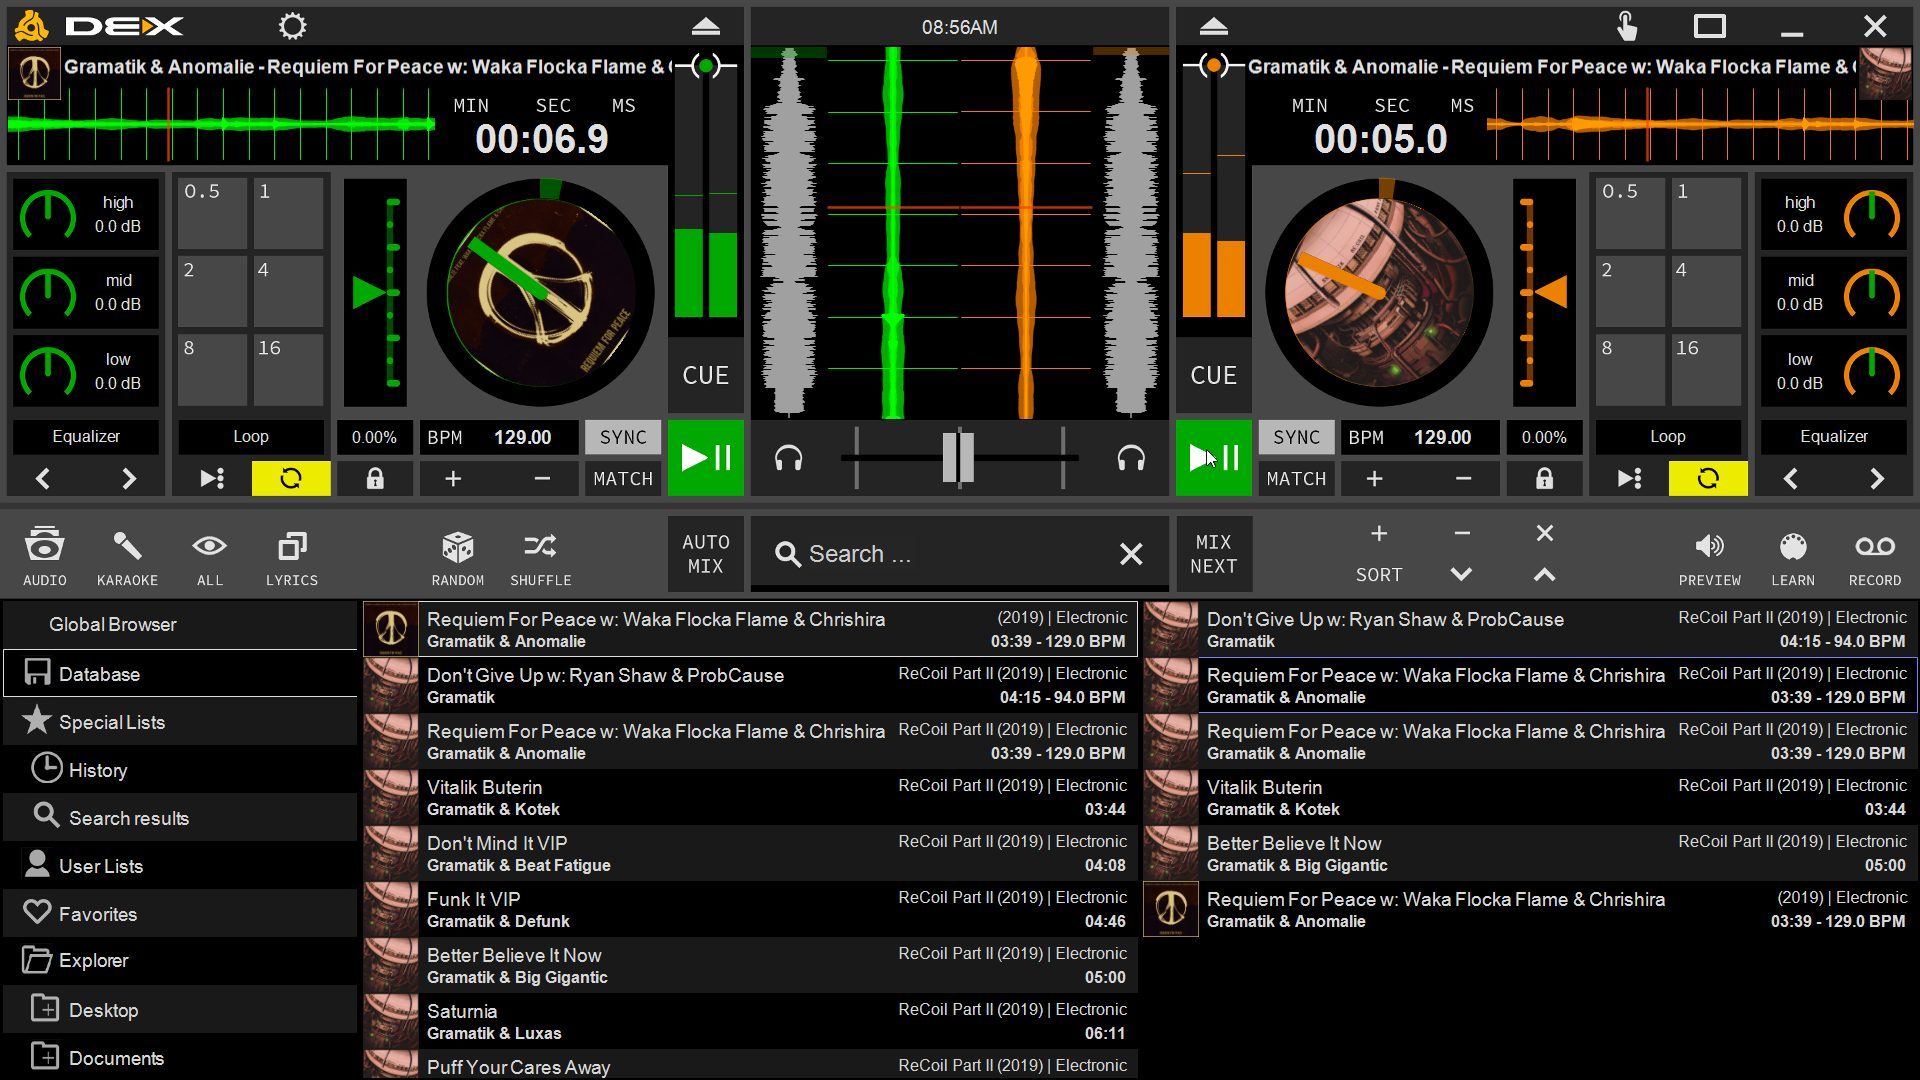The width and height of the screenshot is (1920, 1080).
Task: Show ALL file types eye icon
Action: (x=209, y=556)
